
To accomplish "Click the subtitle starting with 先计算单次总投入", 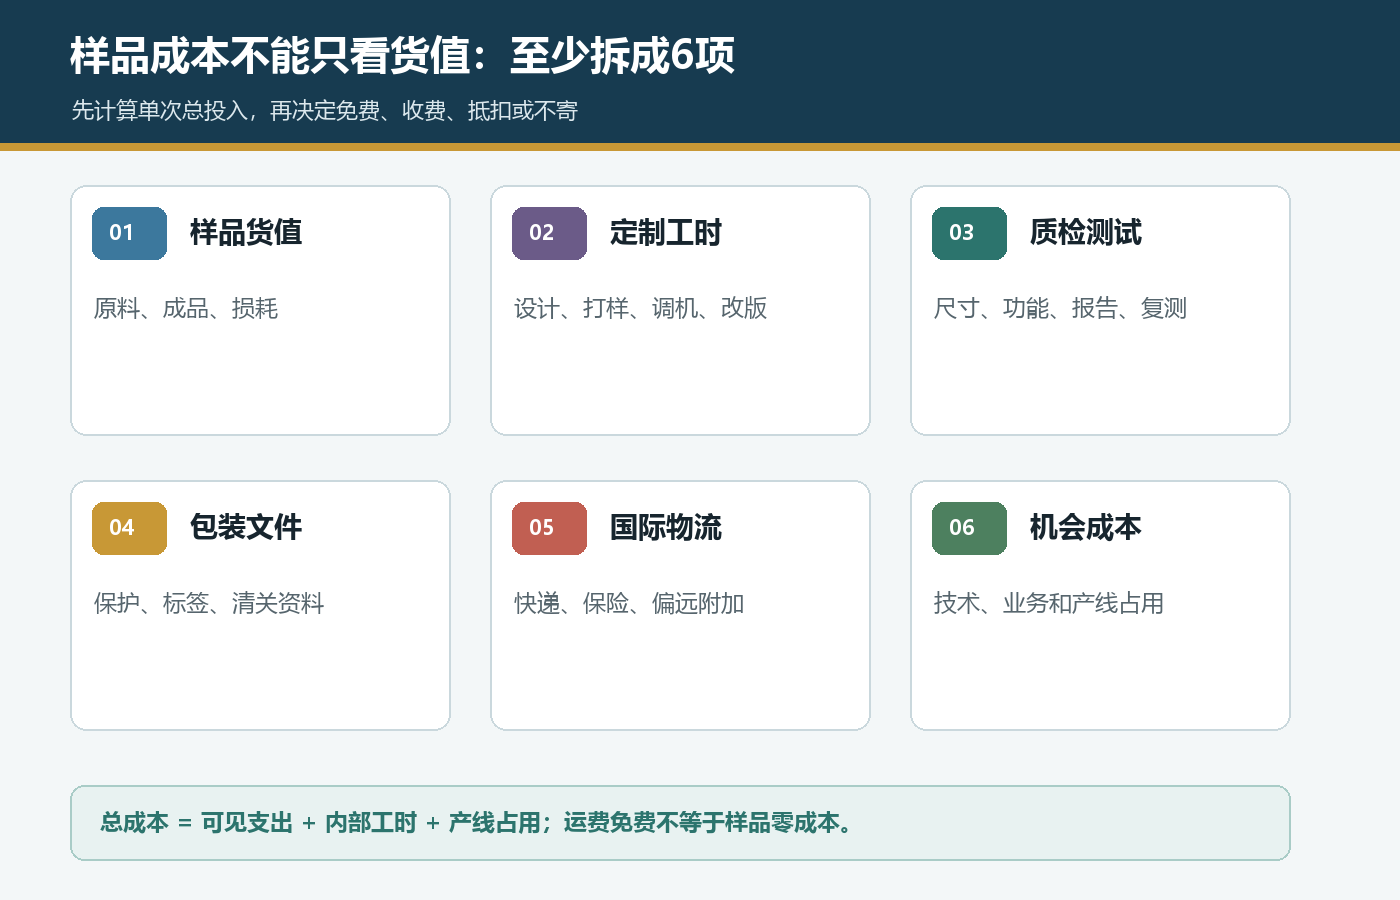I will 325,111.
